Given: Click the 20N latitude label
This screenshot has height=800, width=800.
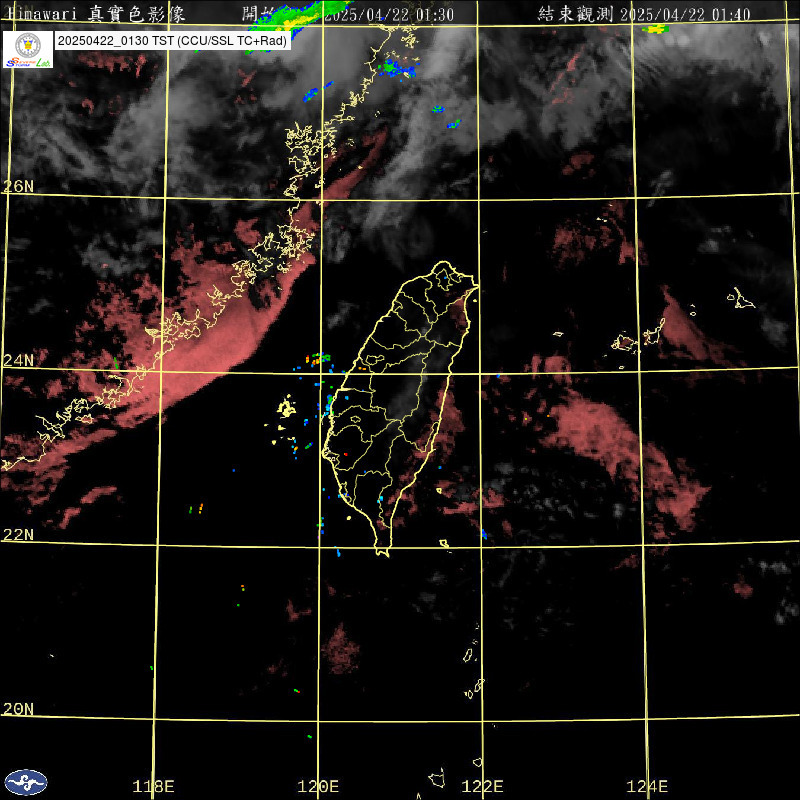Looking at the screenshot, I should [x=18, y=709].
